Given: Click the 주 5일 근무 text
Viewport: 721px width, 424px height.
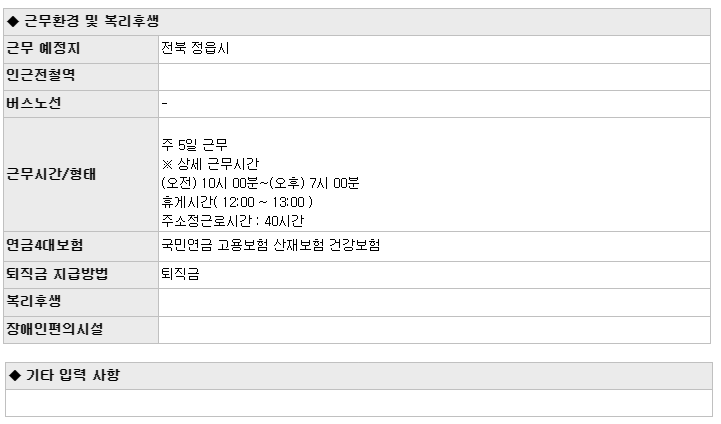Looking at the screenshot, I should pyautogui.click(x=194, y=145).
